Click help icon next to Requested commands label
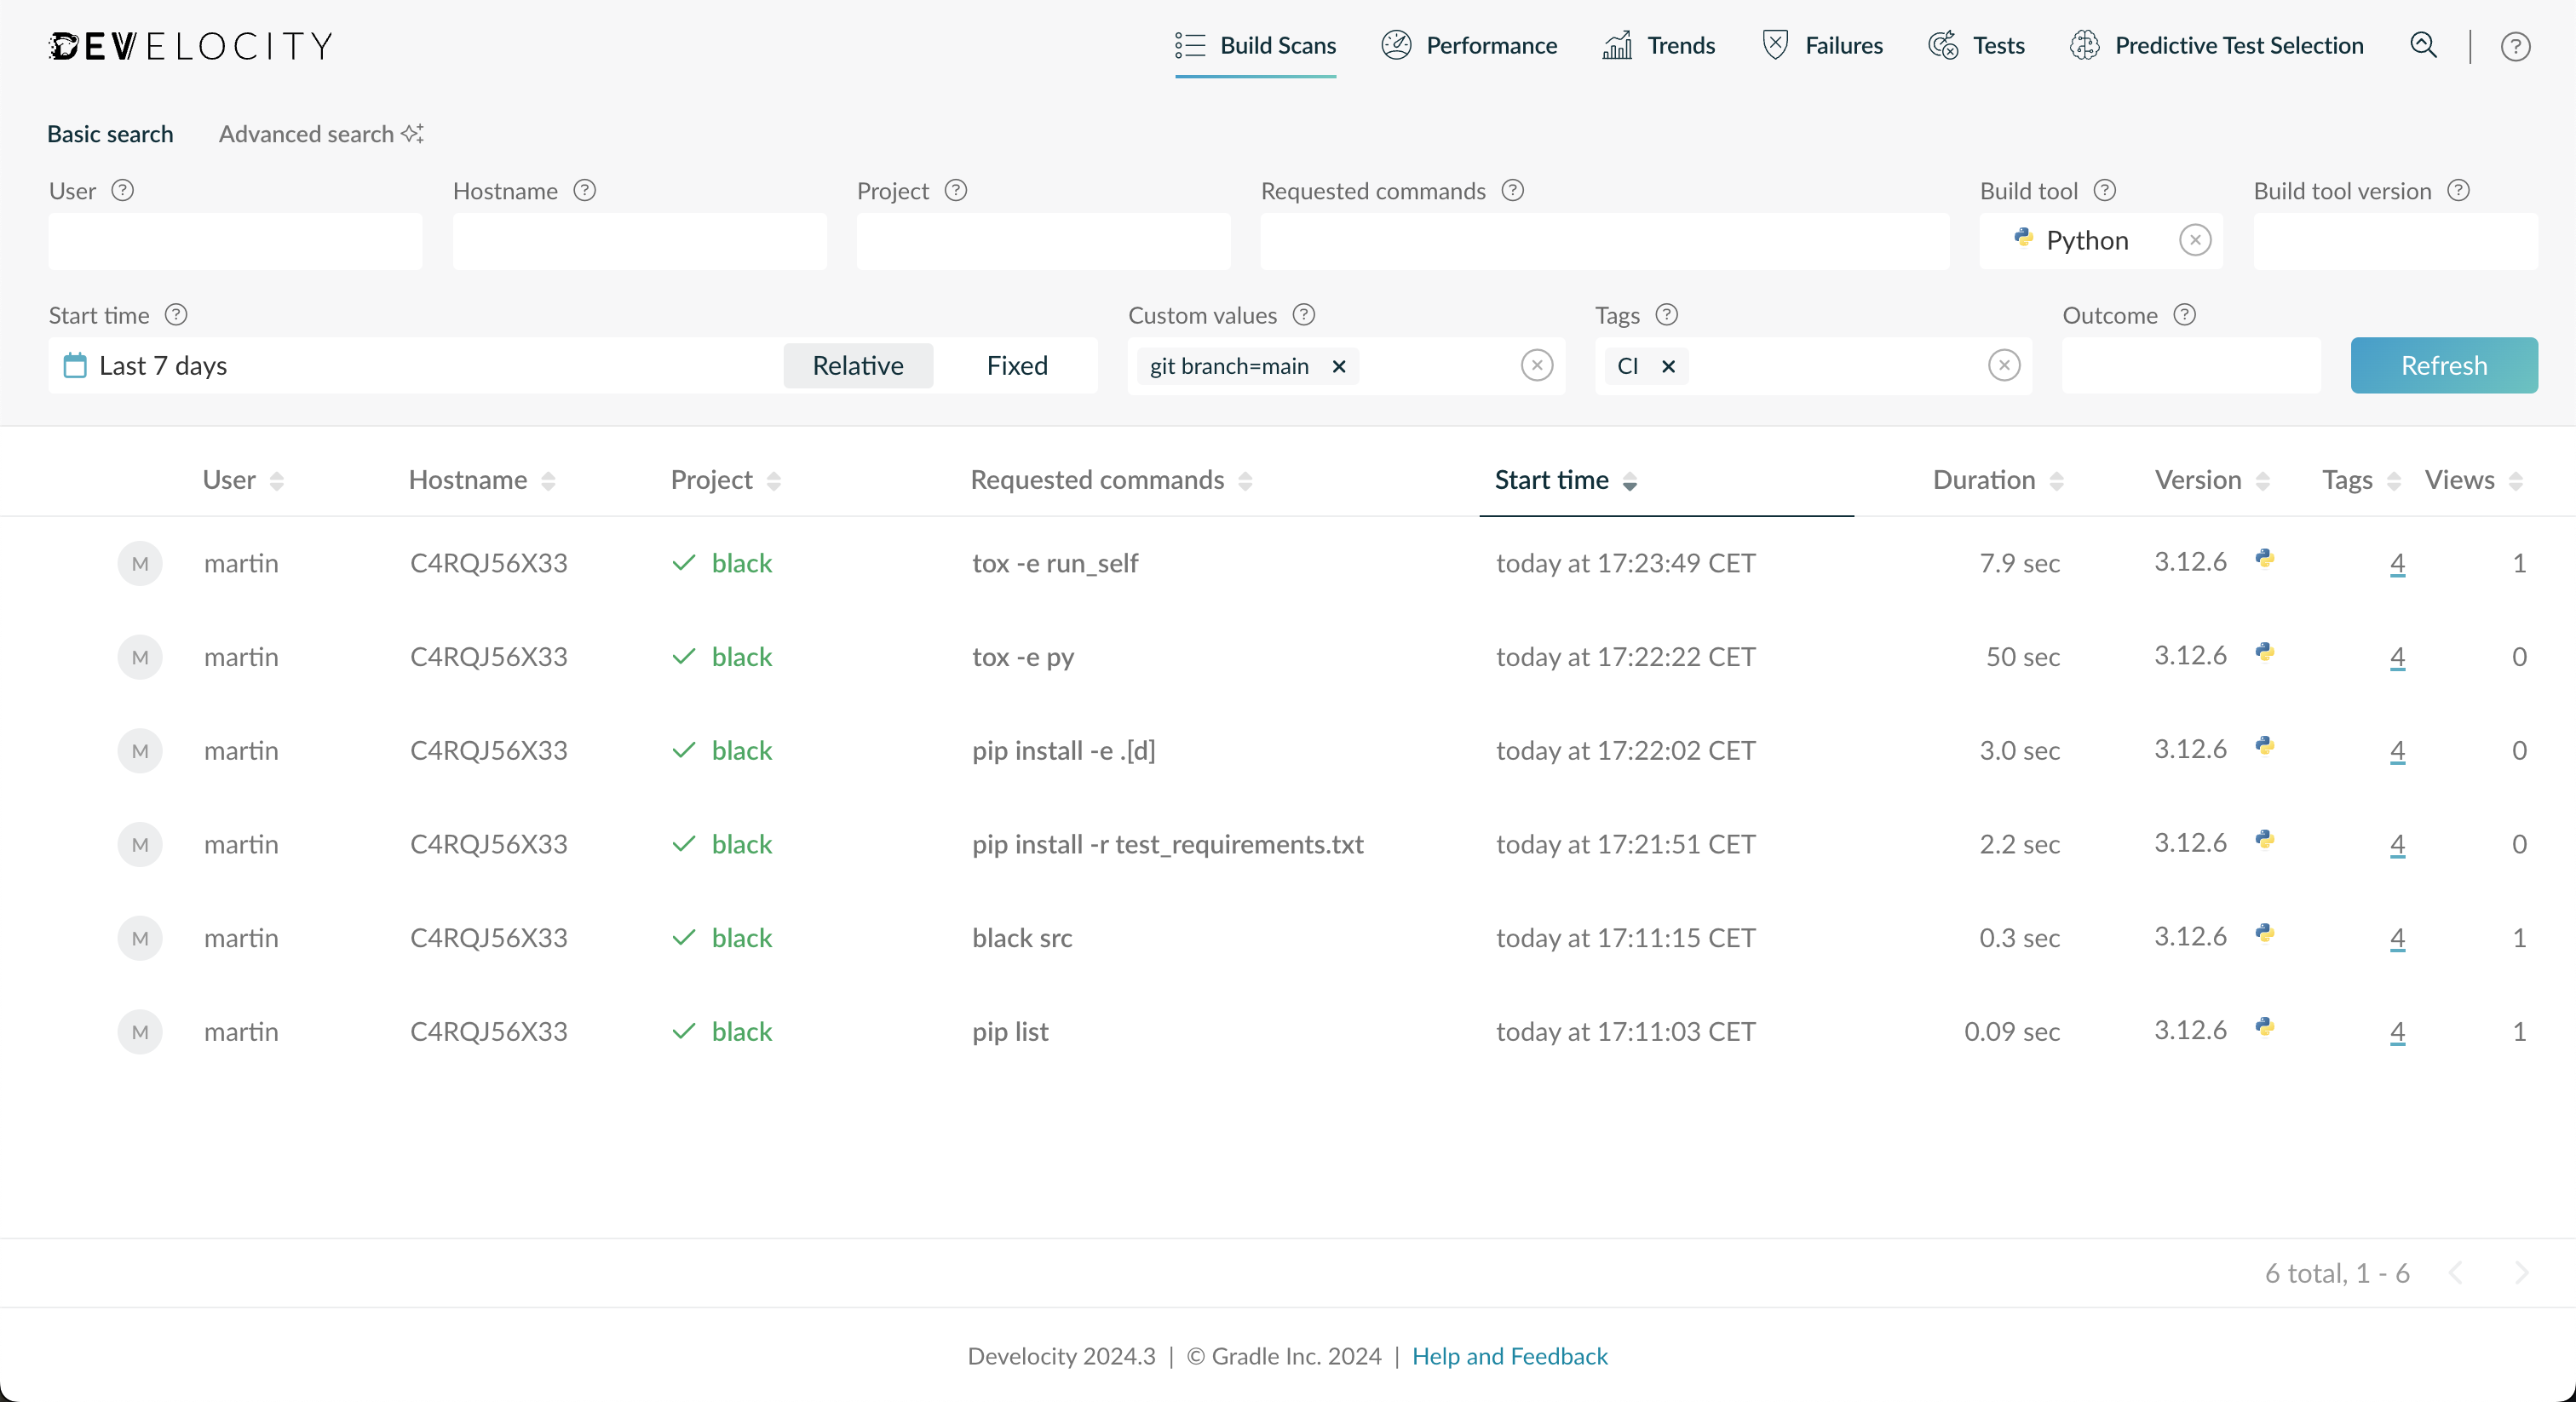2576x1402 pixels. [x=1513, y=190]
